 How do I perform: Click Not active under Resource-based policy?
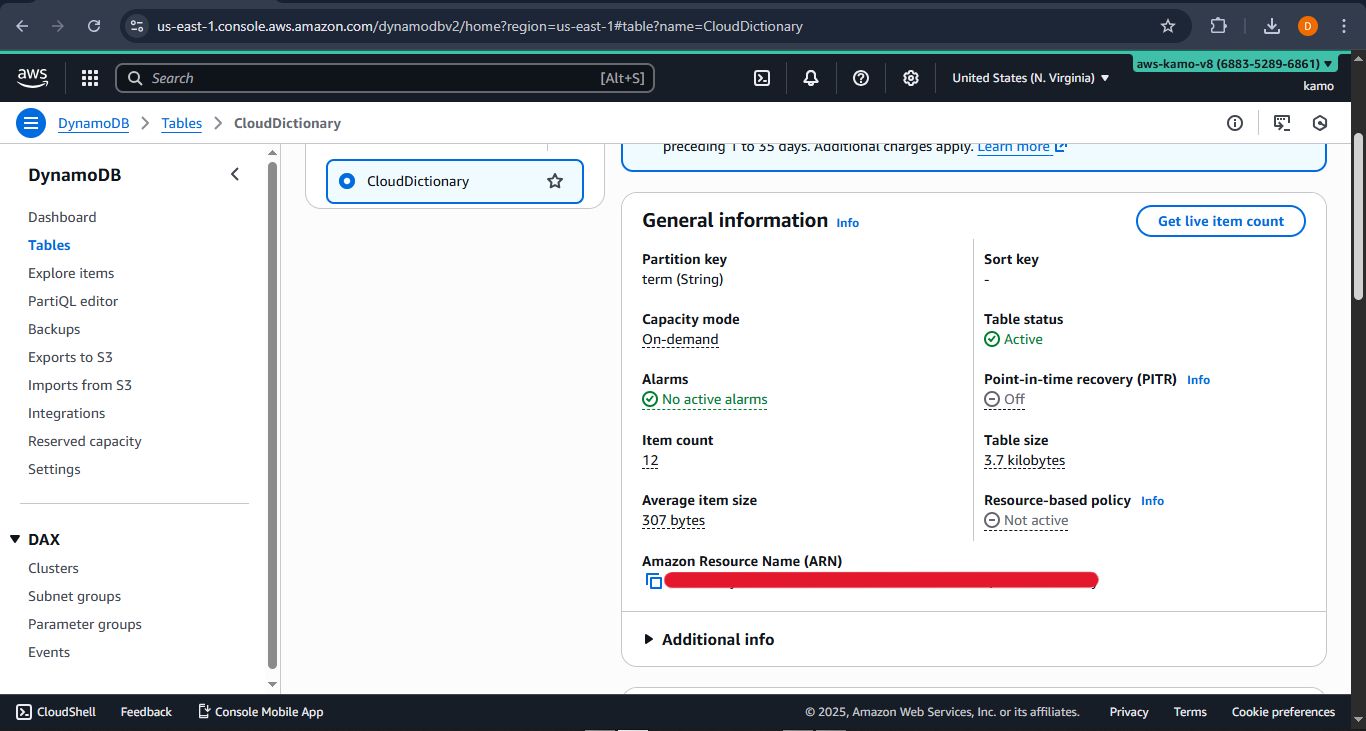coord(1034,520)
